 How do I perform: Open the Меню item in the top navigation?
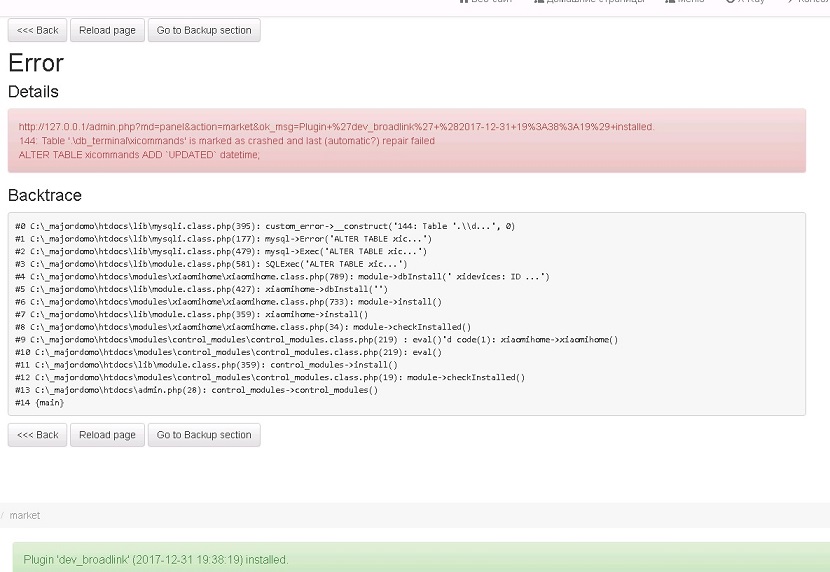tap(685, 2)
